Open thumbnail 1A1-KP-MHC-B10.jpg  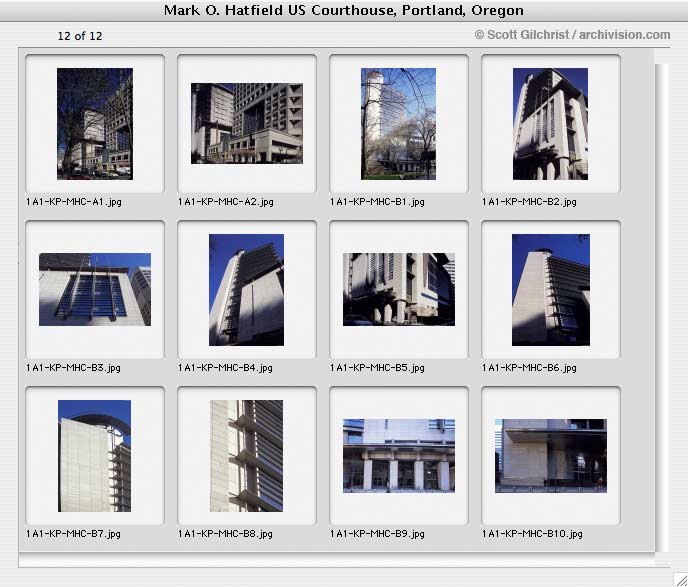coord(551,456)
